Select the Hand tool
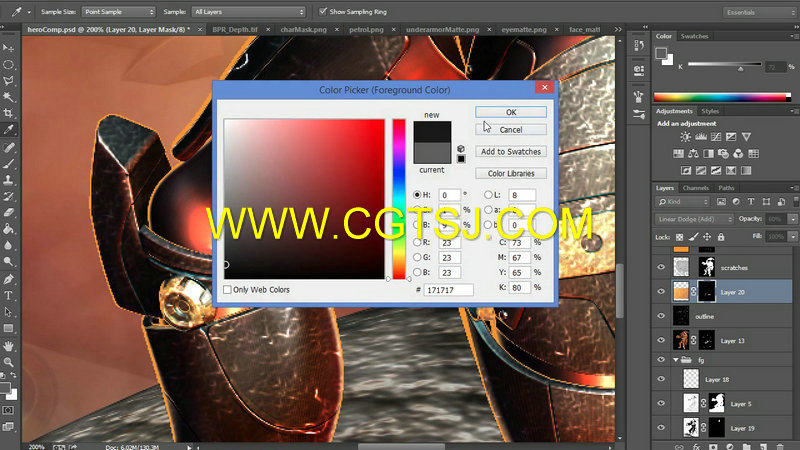Screen dimensions: 800x450 point(8,346)
